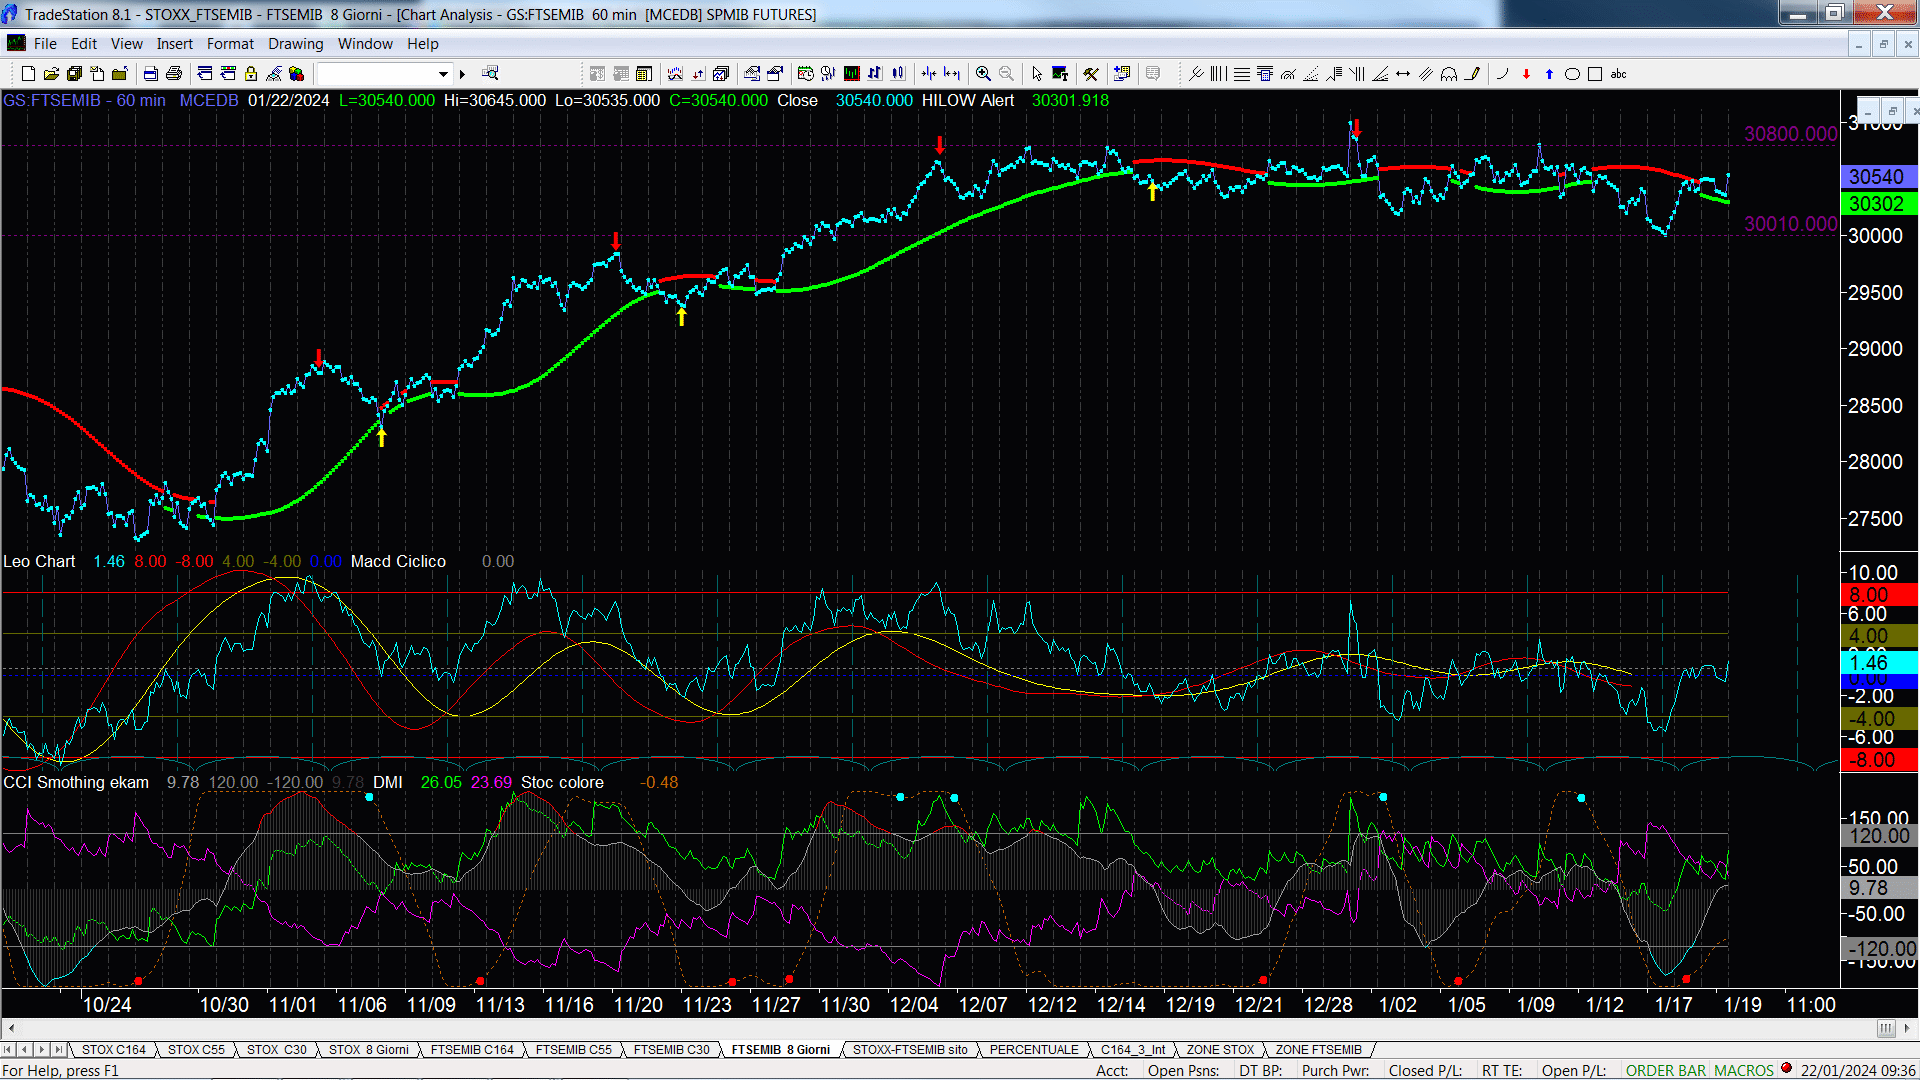The image size is (1920, 1080).
Task: Open the Drawing menu
Action: (296, 44)
